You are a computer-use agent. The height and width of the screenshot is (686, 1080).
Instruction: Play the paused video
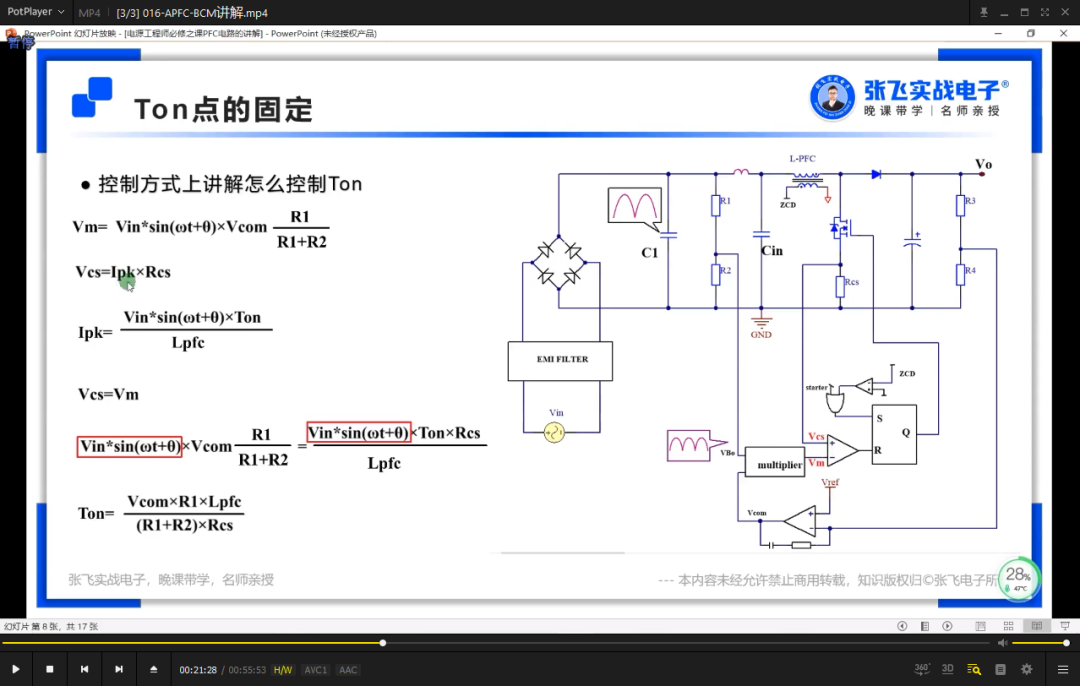pos(15,669)
